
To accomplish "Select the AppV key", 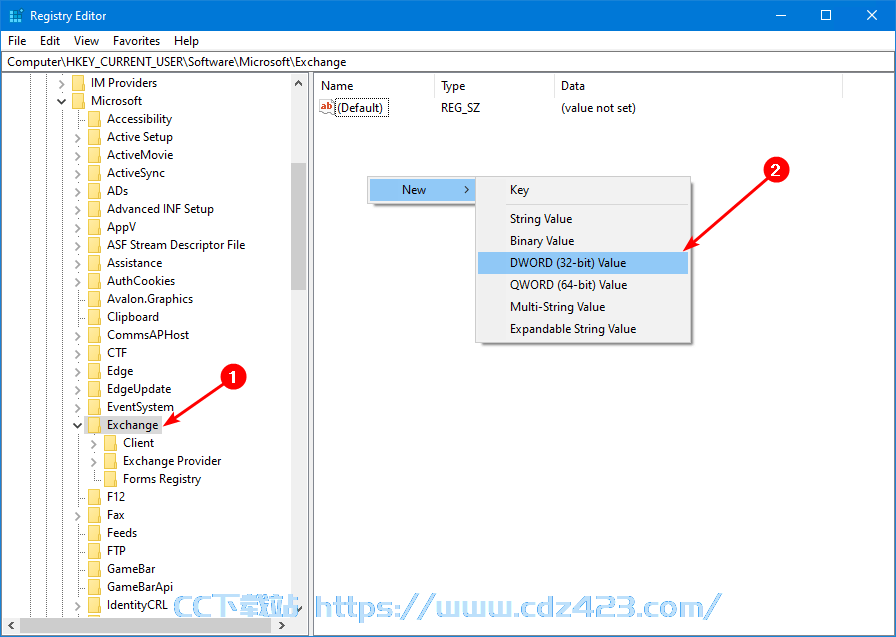I will (122, 227).
